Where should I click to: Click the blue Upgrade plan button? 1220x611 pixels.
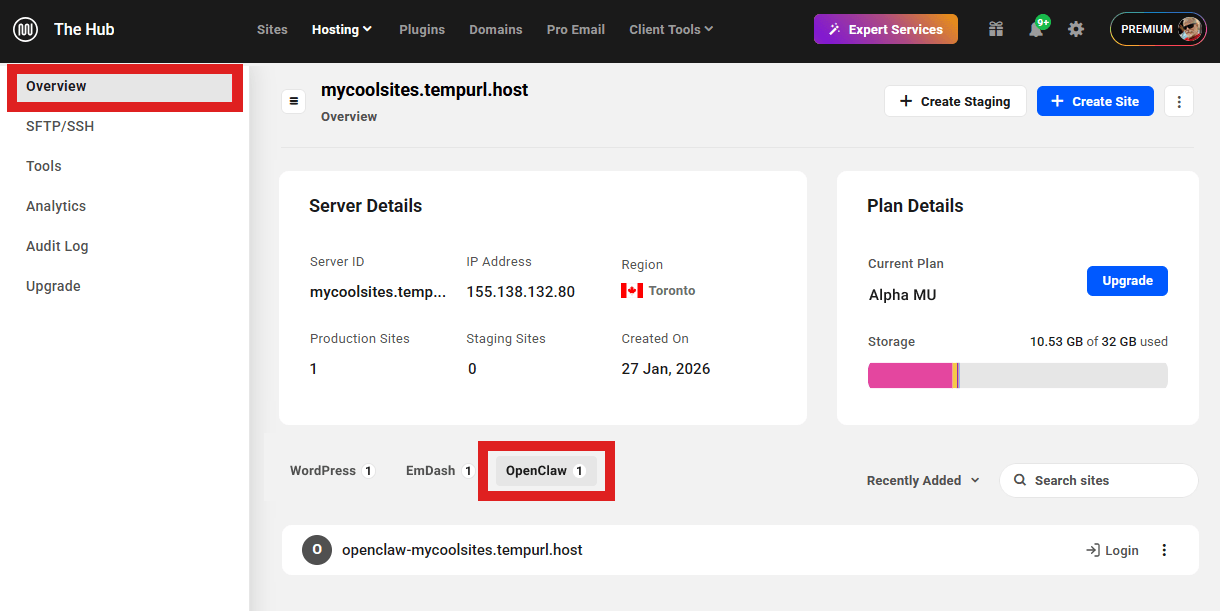(x=1127, y=281)
